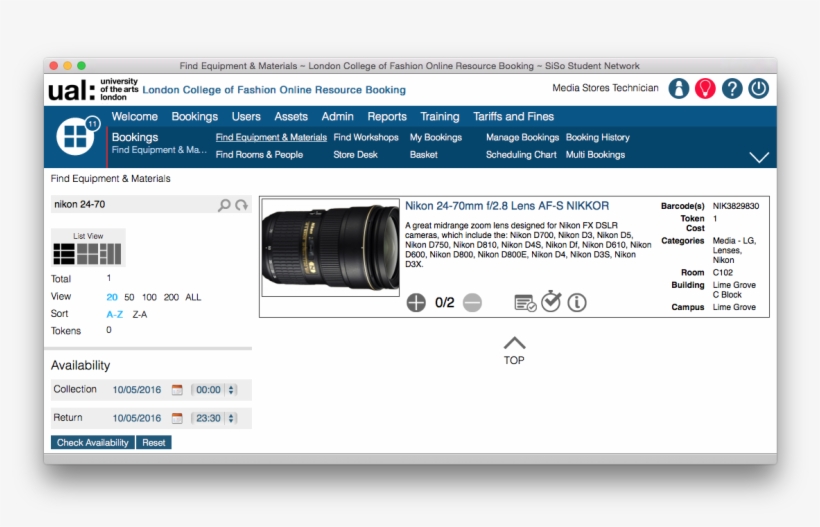
Task: Go to Find Rooms & People
Action: (x=259, y=154)
